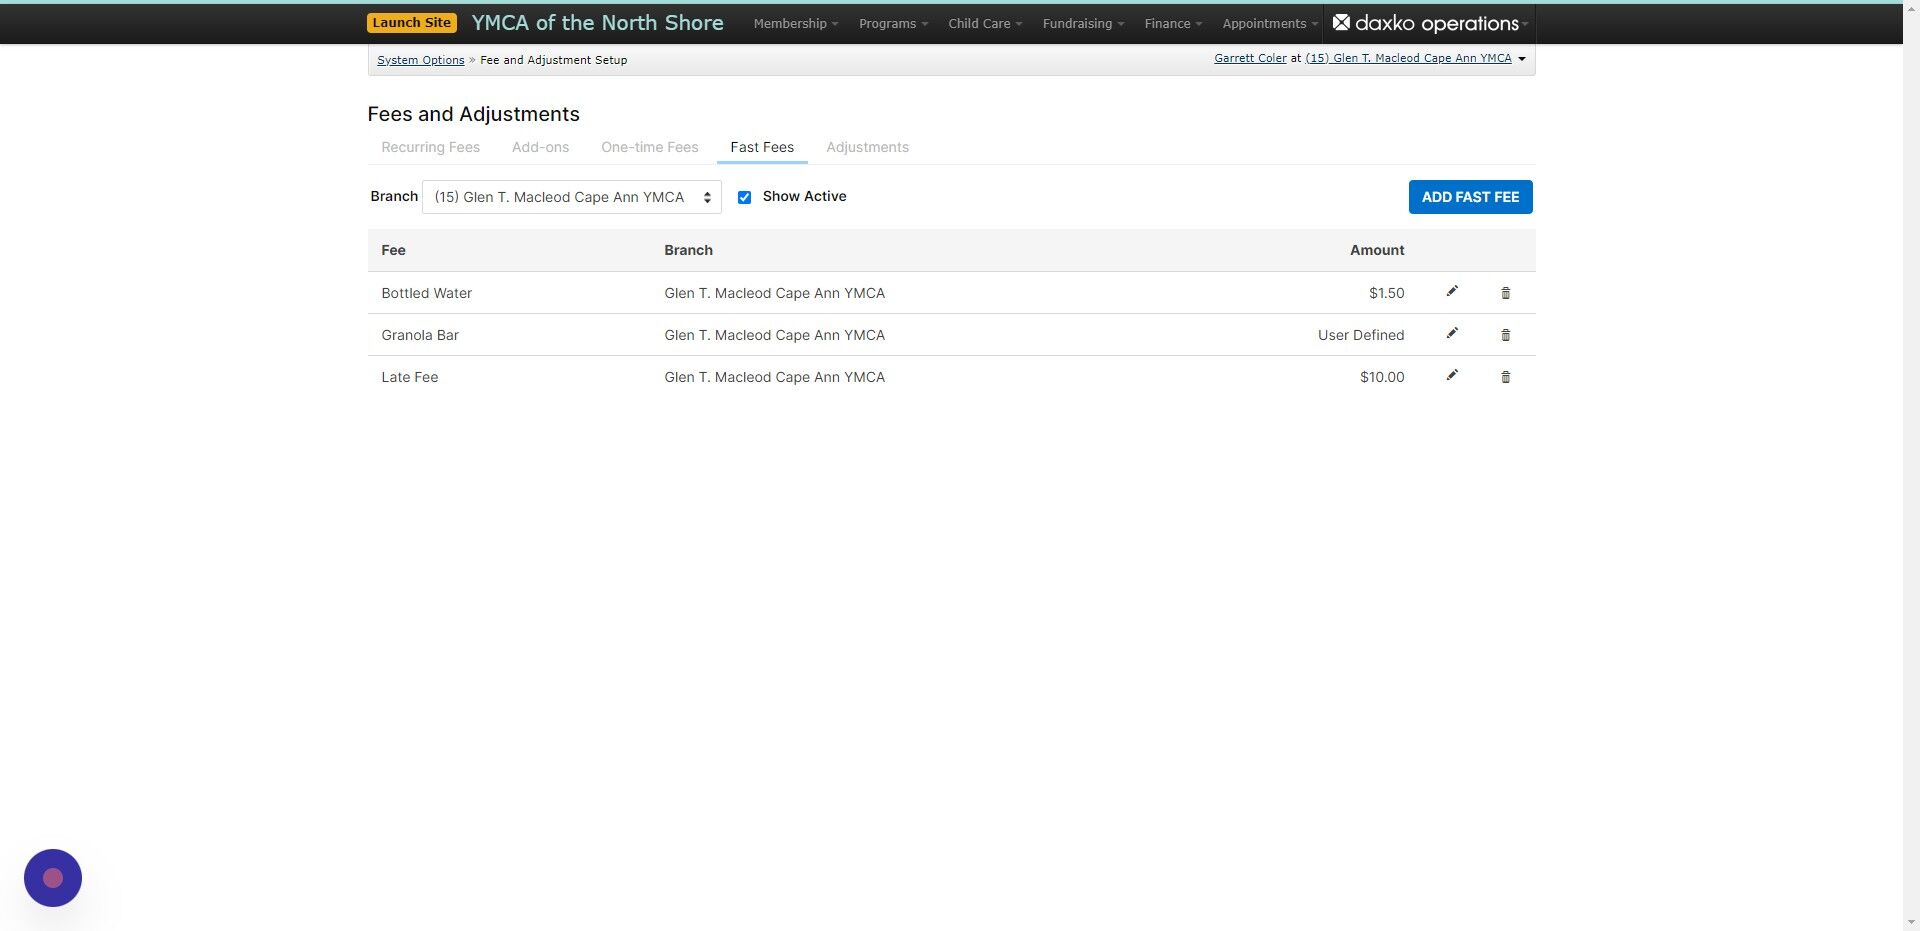Expand the Programs menu

click(893, 23)
